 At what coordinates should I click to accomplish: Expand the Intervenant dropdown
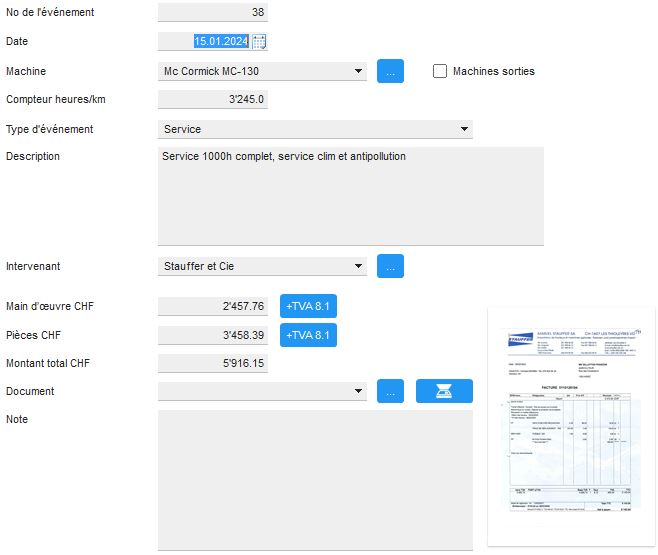pos(359,267)
